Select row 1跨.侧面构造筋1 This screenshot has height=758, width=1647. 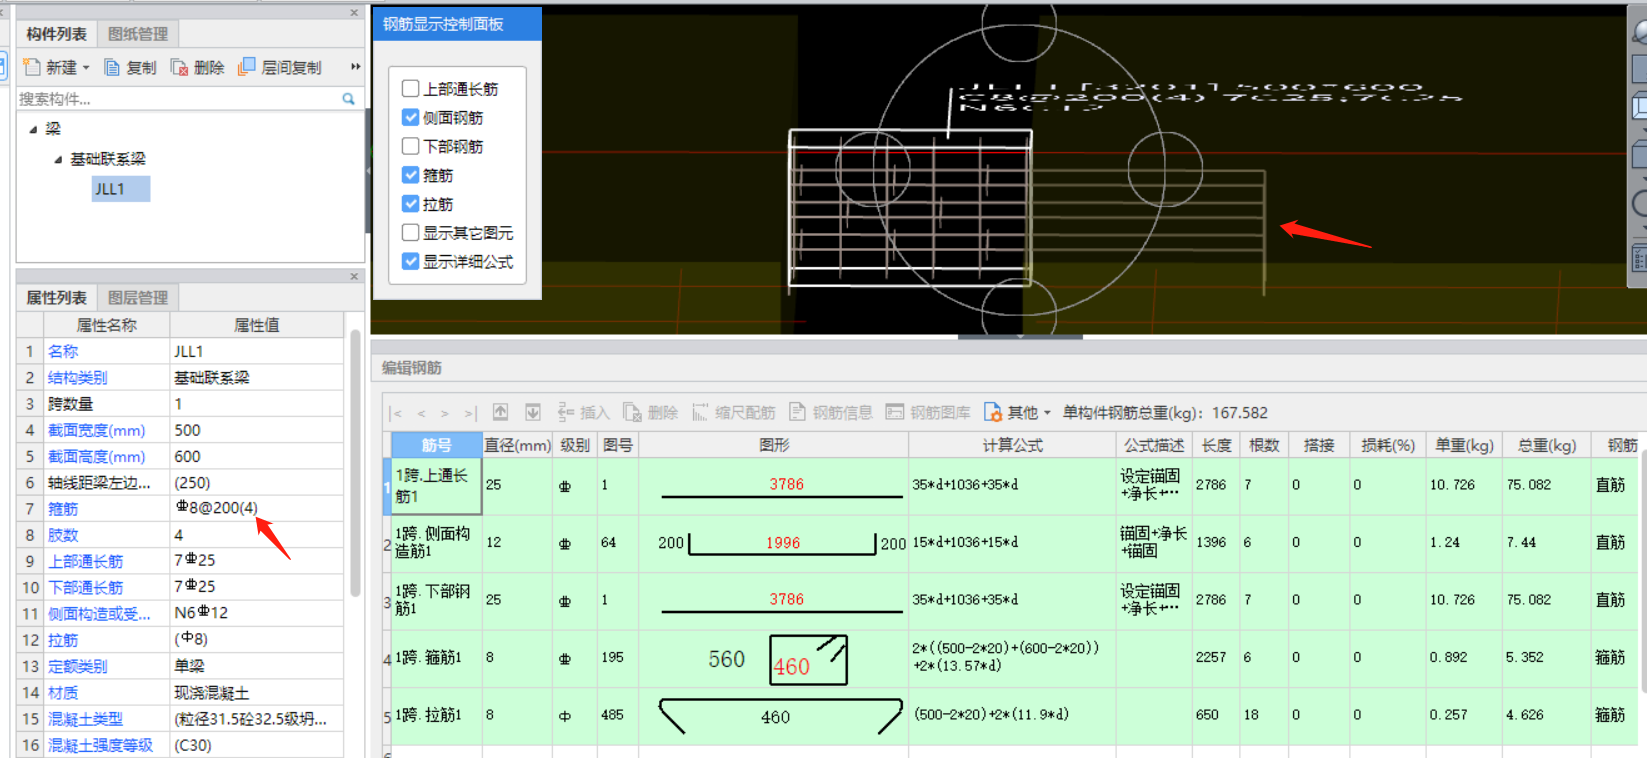(436, 543)
